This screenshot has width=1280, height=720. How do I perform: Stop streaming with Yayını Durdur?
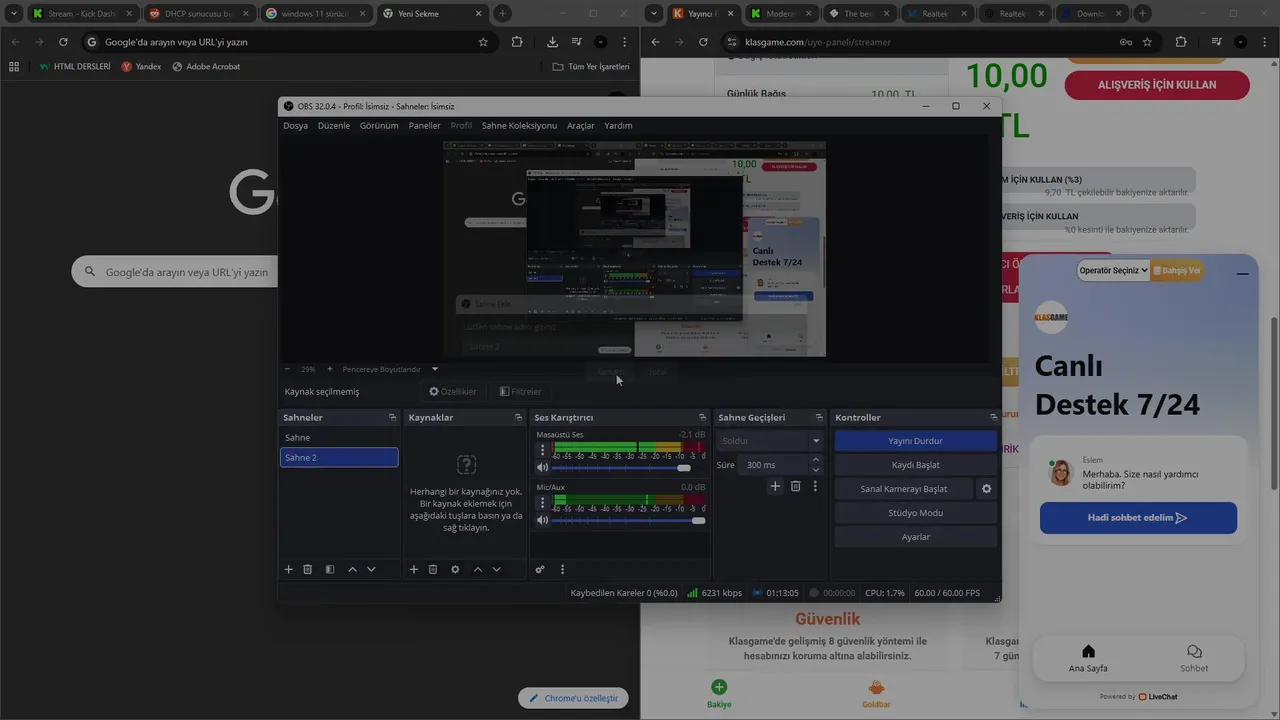(915, 441)
